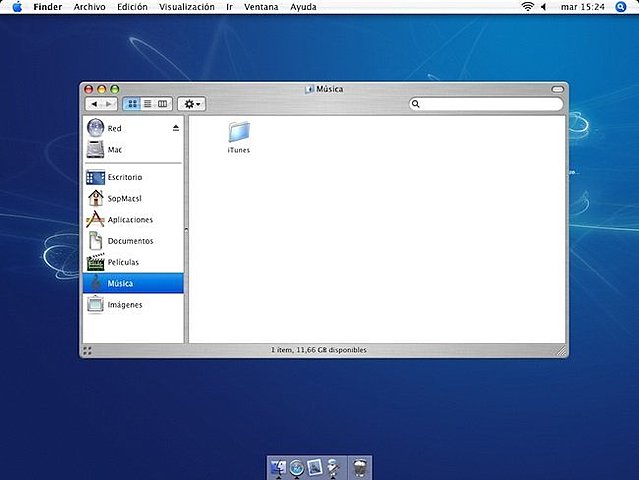
Task: Open the Ayuda menu
Action: (x=303, y=7)
